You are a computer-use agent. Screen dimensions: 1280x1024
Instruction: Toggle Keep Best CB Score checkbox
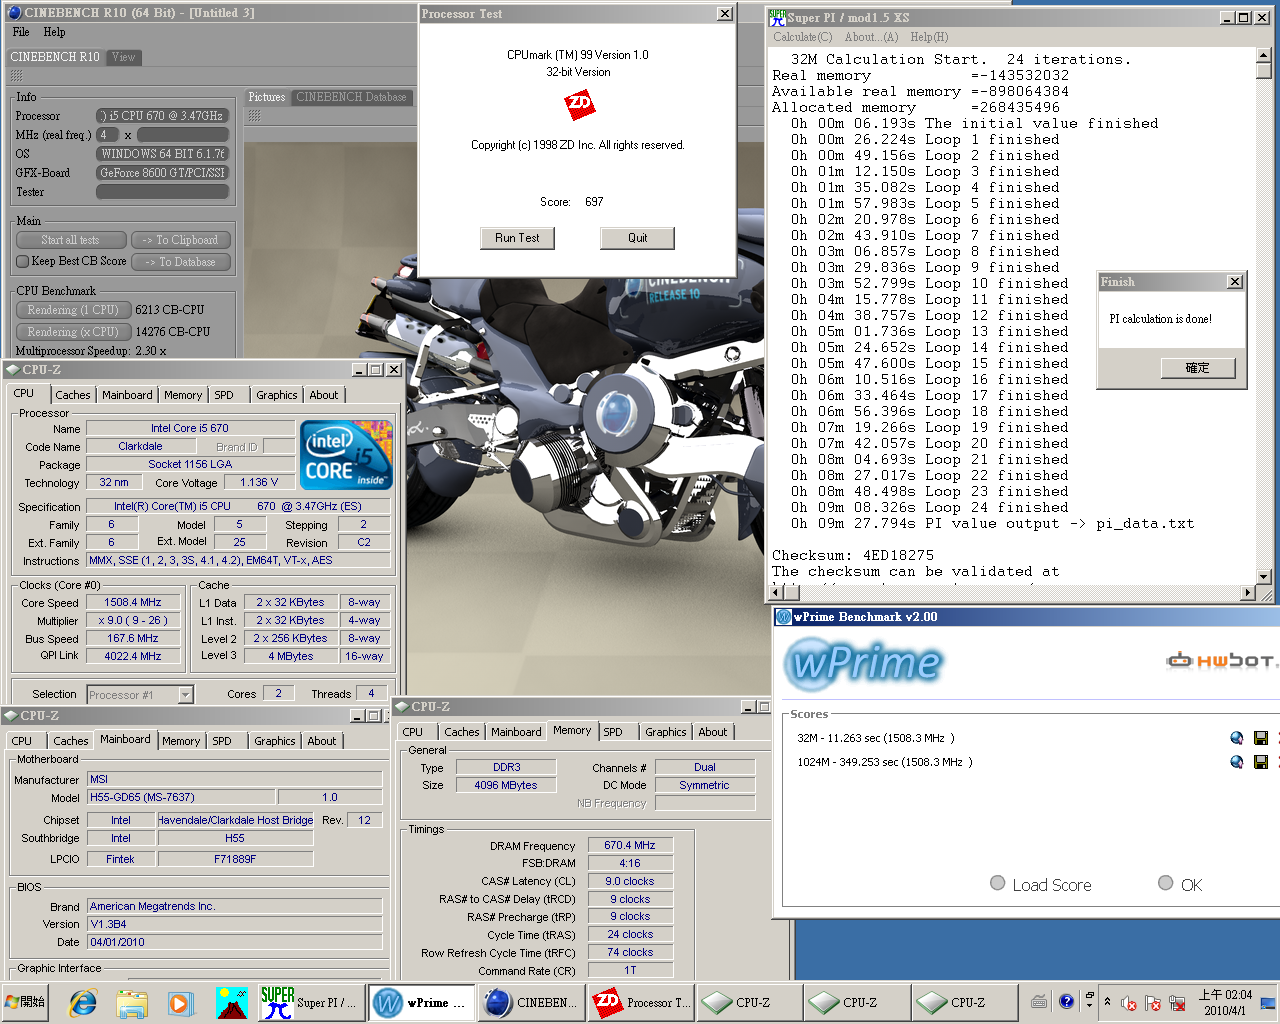pos(22,261)
